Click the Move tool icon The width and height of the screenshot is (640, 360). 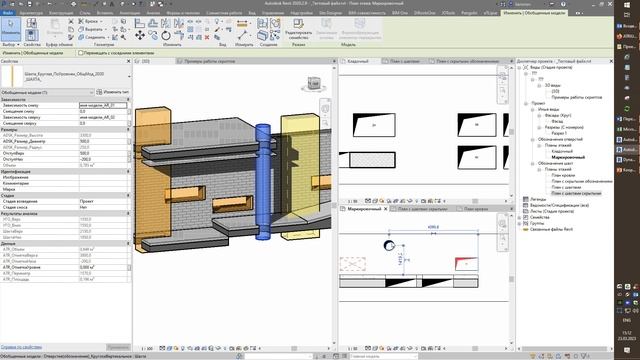[x=140, y=36]
